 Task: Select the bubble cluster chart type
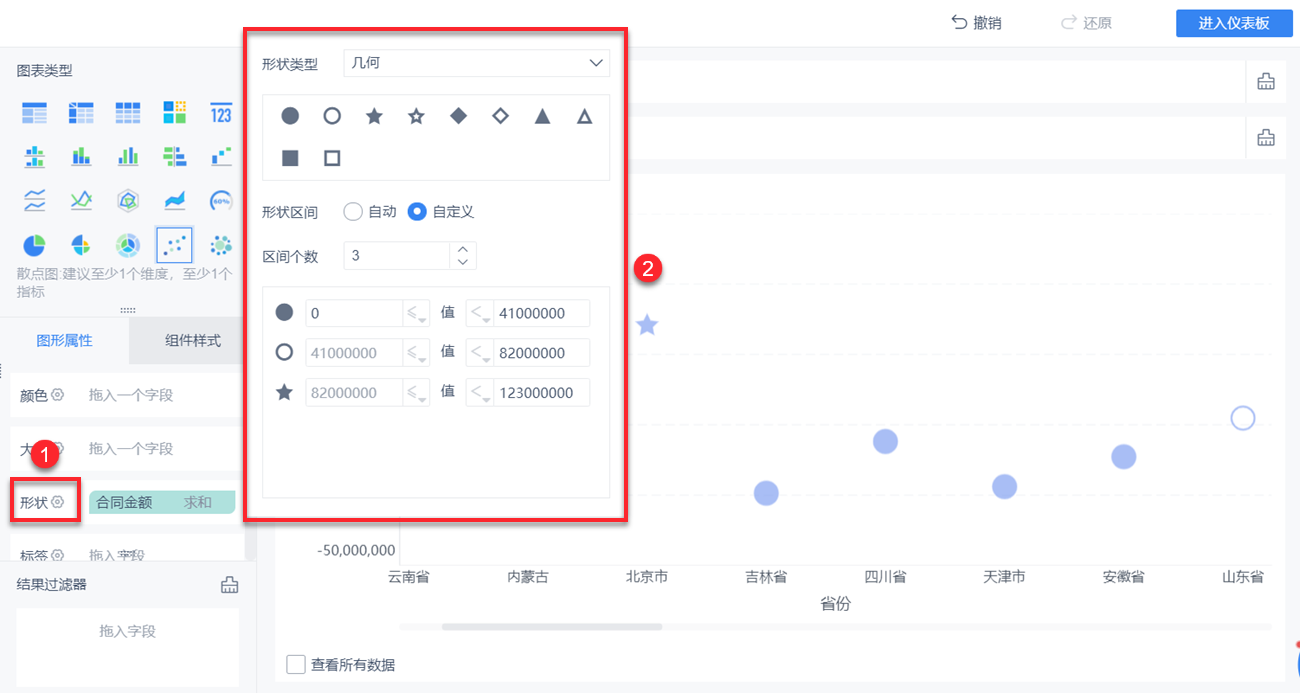(x=221, y=244)
